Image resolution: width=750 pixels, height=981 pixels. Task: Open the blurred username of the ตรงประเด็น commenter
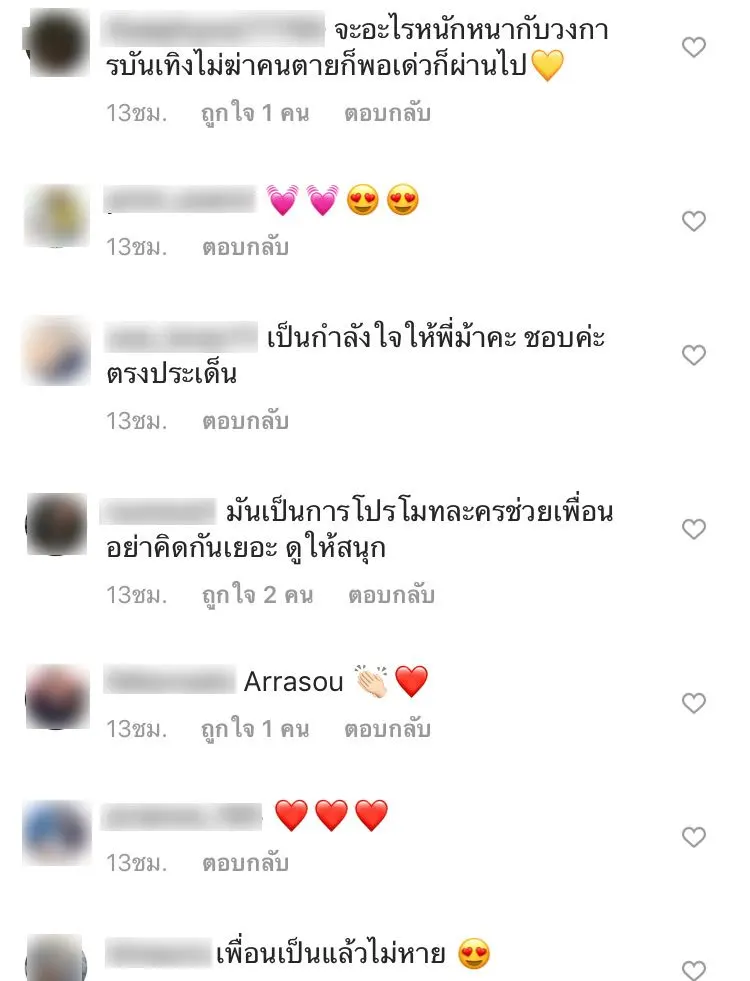(x=181, y=338)
